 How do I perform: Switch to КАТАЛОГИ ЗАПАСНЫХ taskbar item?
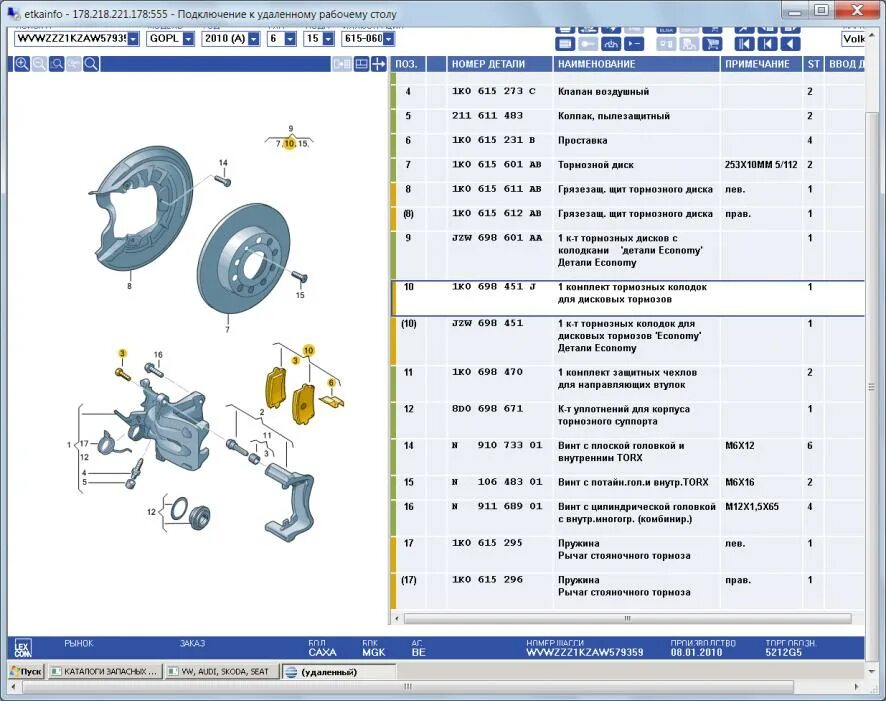coord(105,672)
